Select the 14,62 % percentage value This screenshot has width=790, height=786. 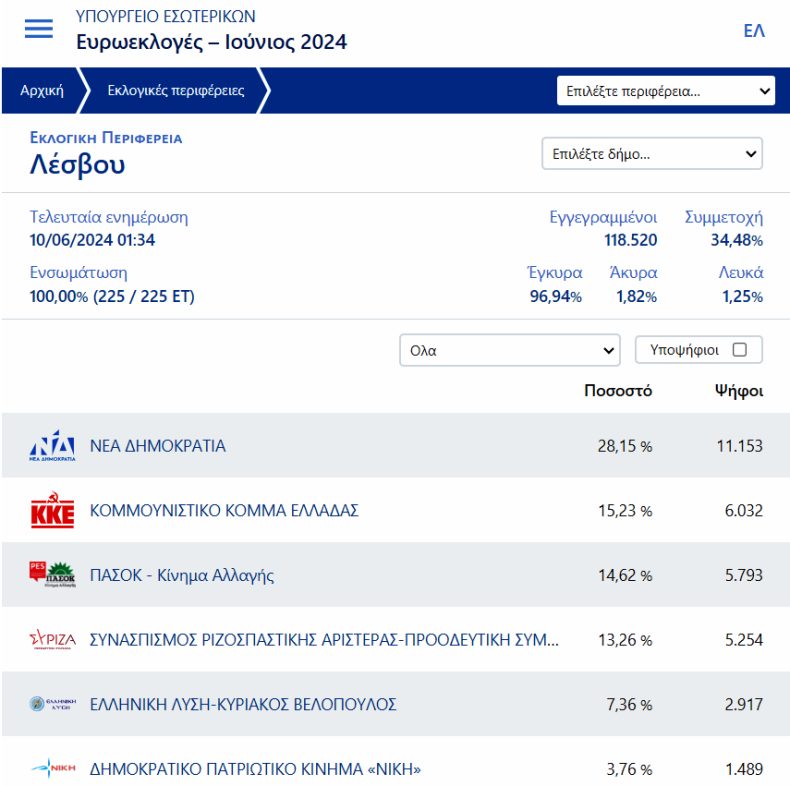click(625, 575)
